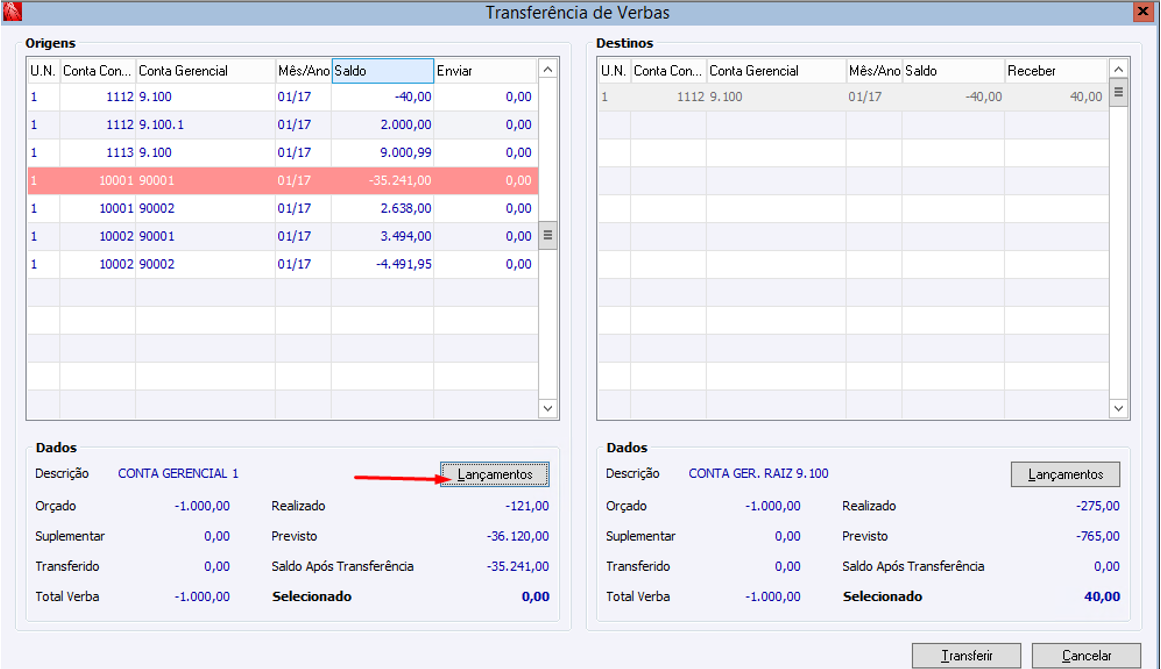Select the row with conta gerencial 9.100.1
This screenshot has width=1161, height=669.
[282, 125]
